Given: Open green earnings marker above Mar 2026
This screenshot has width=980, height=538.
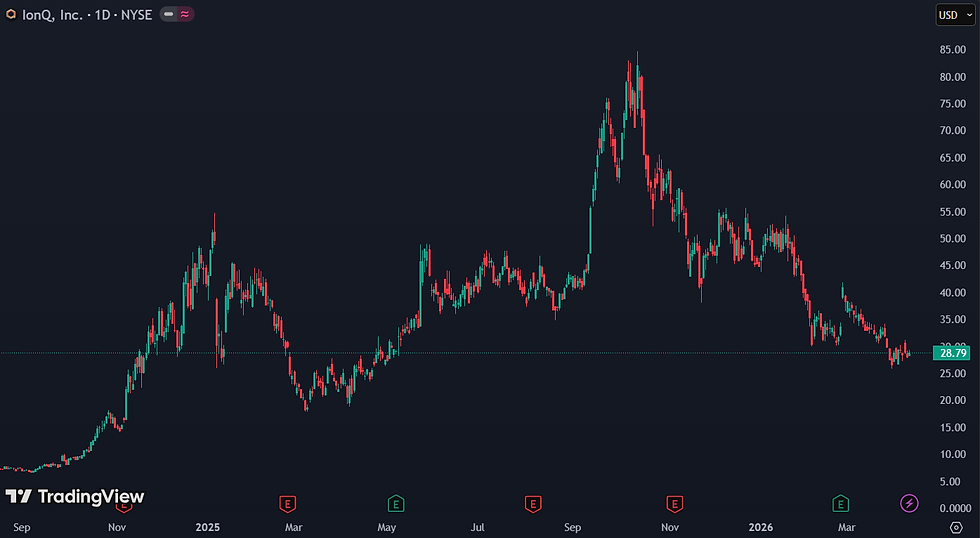Looking at the screenshot, I should (x=841, y=503).
